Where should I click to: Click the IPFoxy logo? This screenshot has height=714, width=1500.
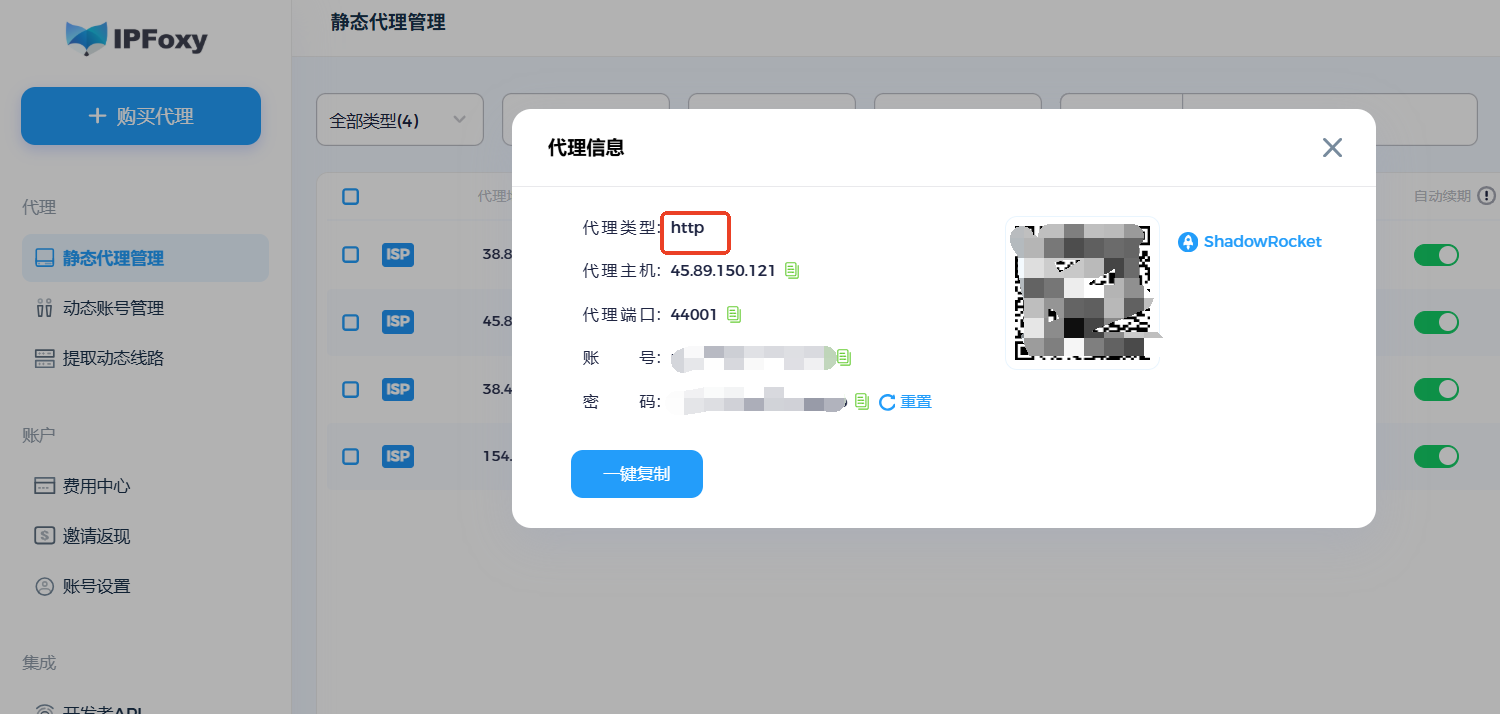click(x=137, y=38)
